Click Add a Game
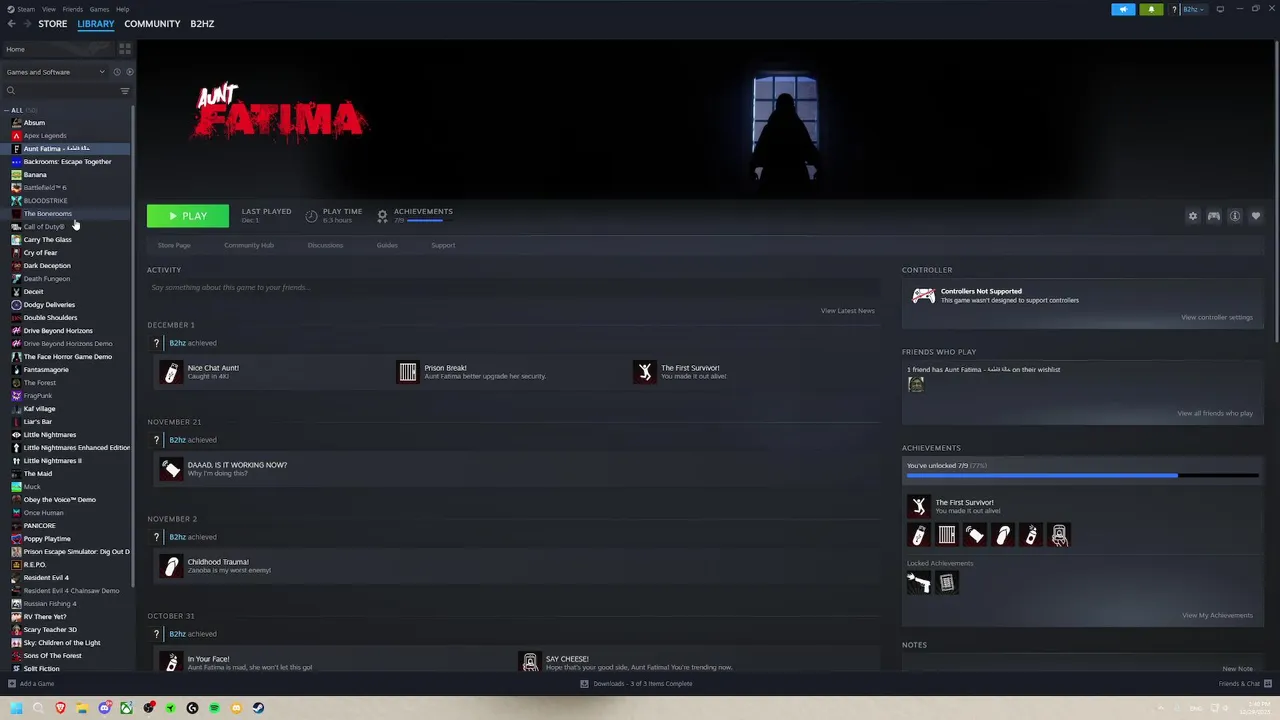Viewport: 1280px width, 720px height. click(x=31, y=684)
